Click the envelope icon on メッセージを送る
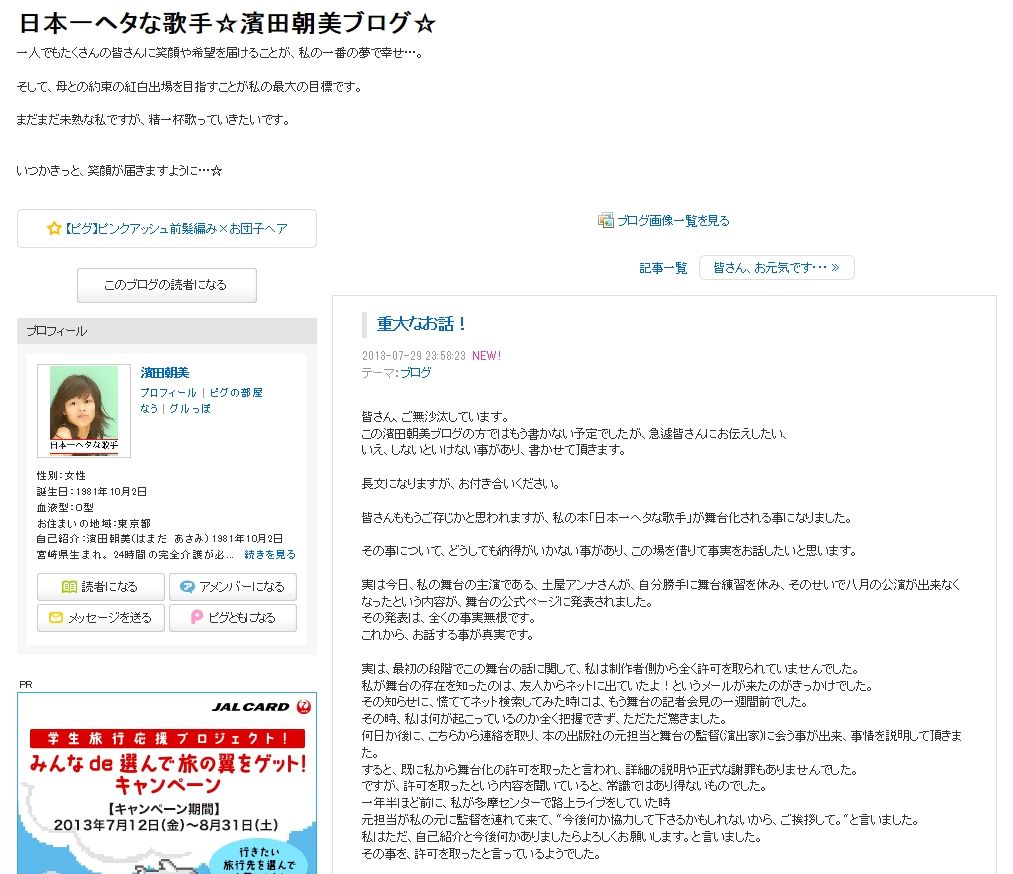Viewport: 1013px width, 874px height. 56,618
